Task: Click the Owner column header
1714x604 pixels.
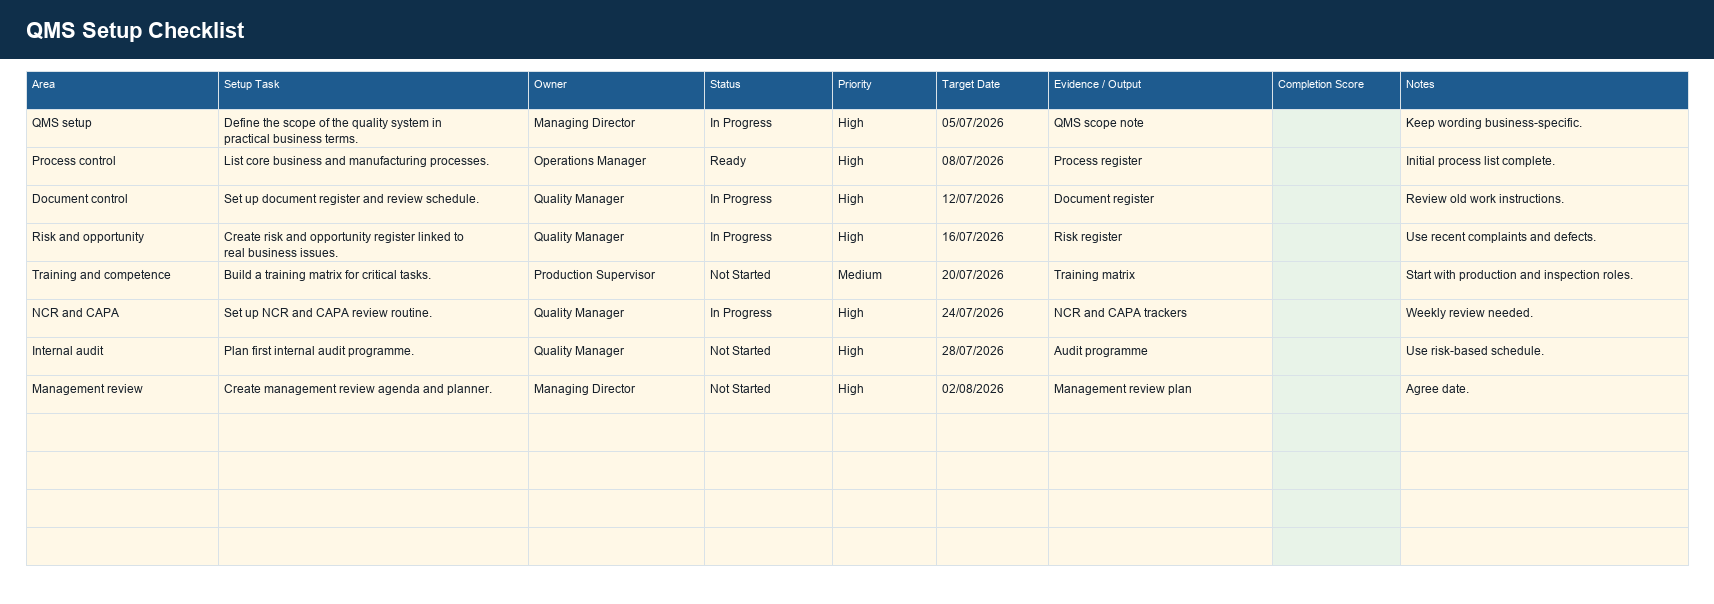Action: pyautogui.click(x=616, y=90)
